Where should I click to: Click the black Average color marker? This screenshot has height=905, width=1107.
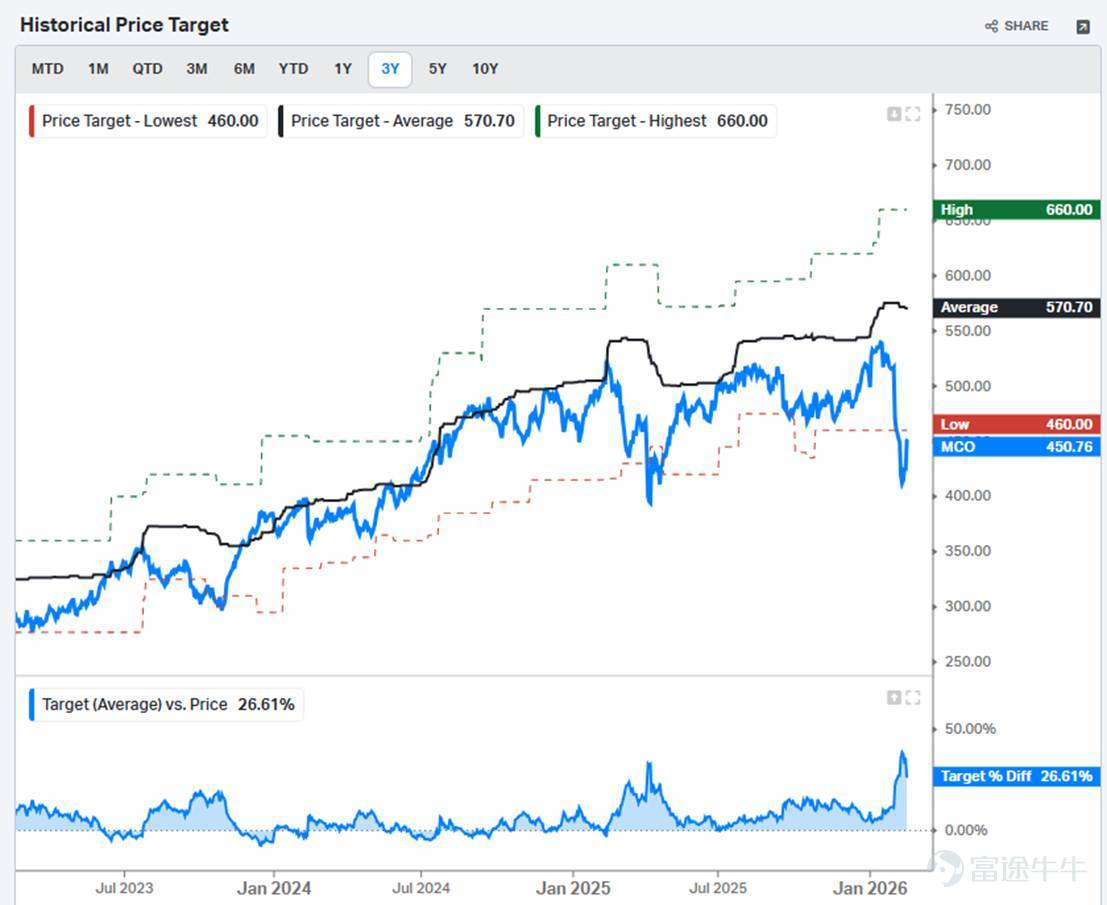280,121
